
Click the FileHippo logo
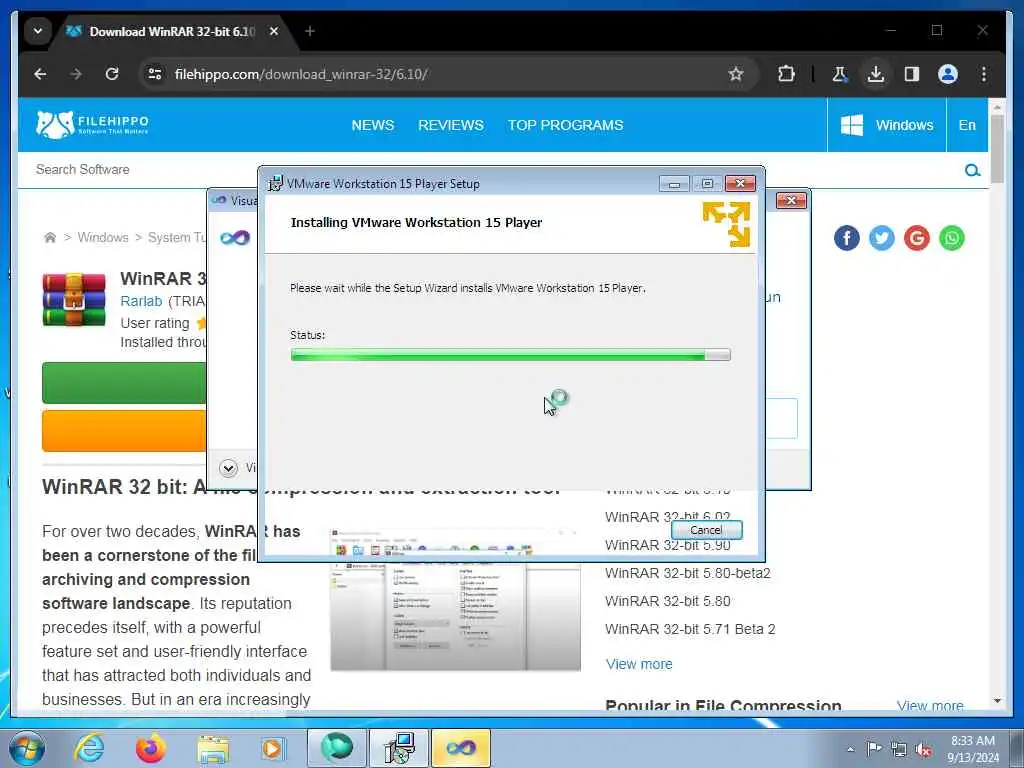tap(92, 124)
